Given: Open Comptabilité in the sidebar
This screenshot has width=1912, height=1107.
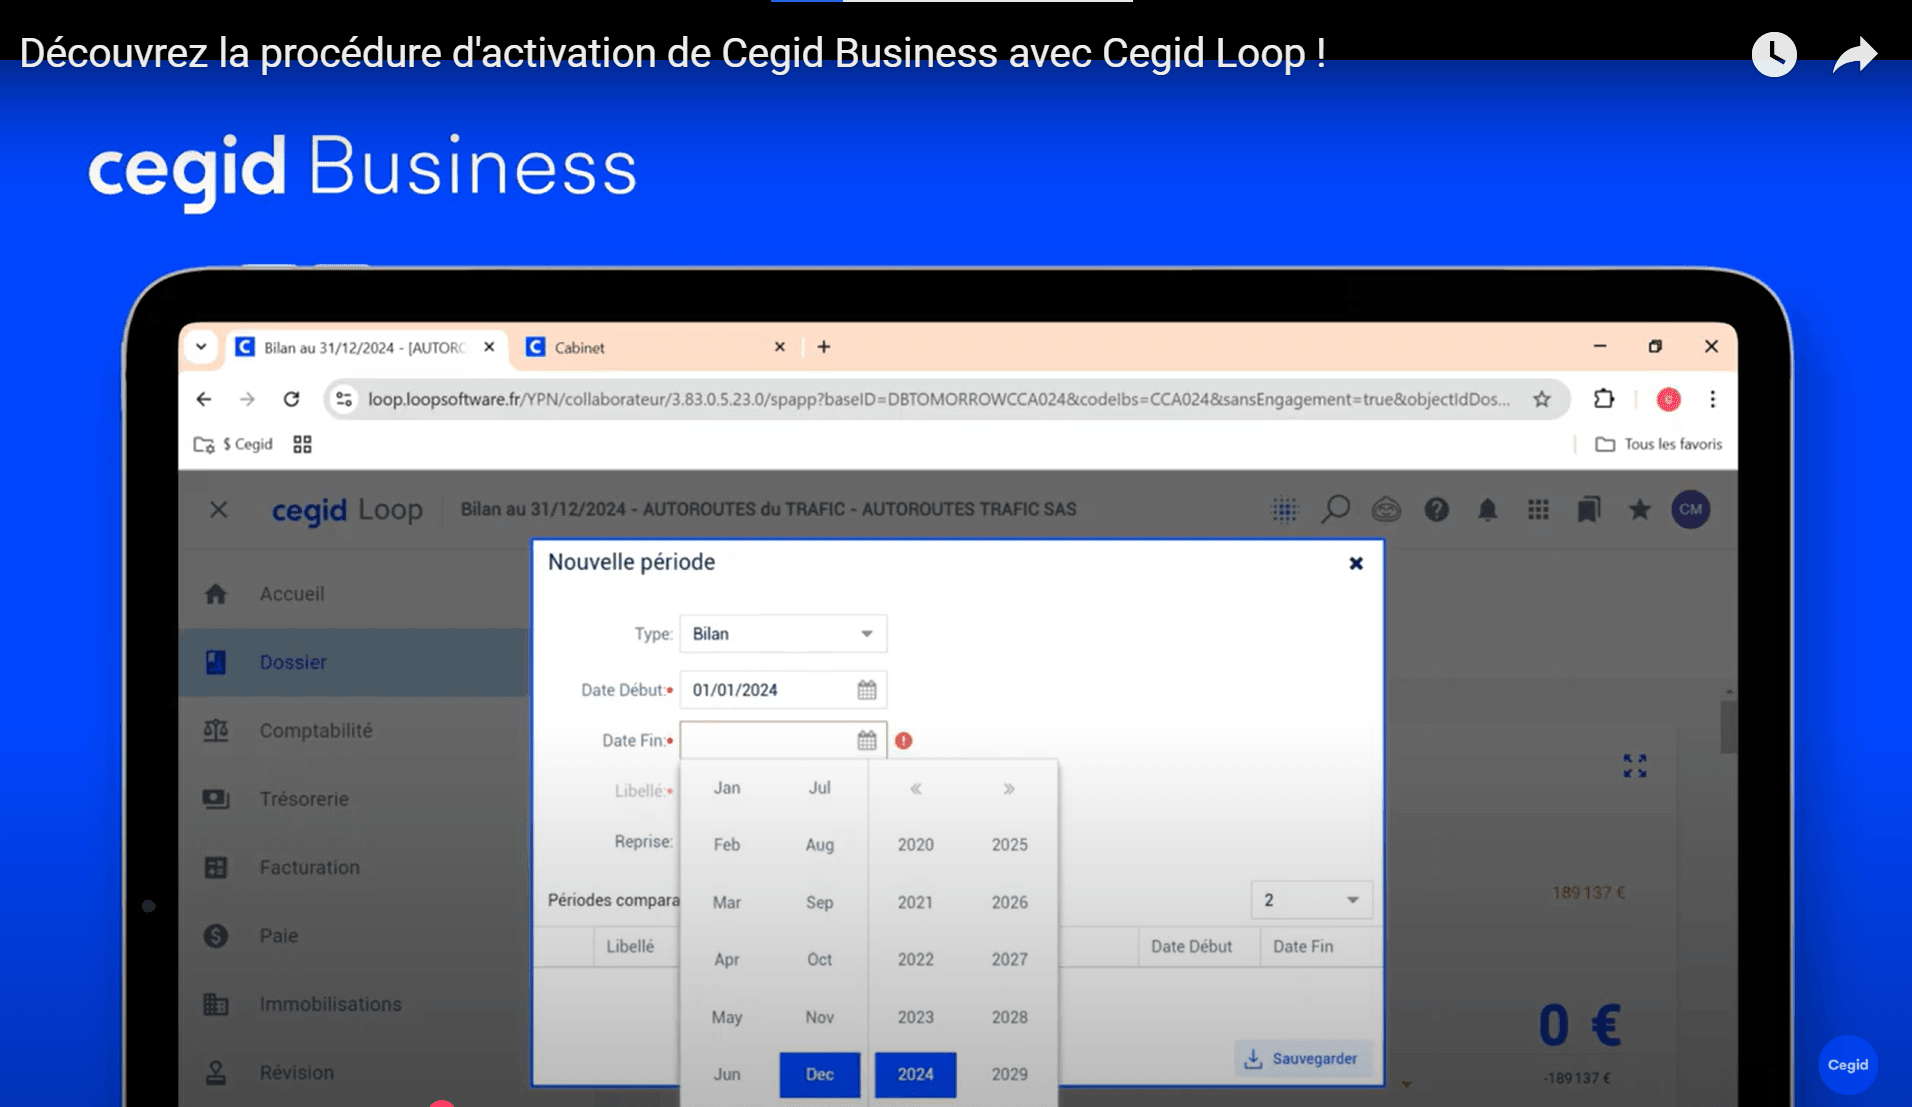Looking at the screenshot, I should (x=354, y=731).
